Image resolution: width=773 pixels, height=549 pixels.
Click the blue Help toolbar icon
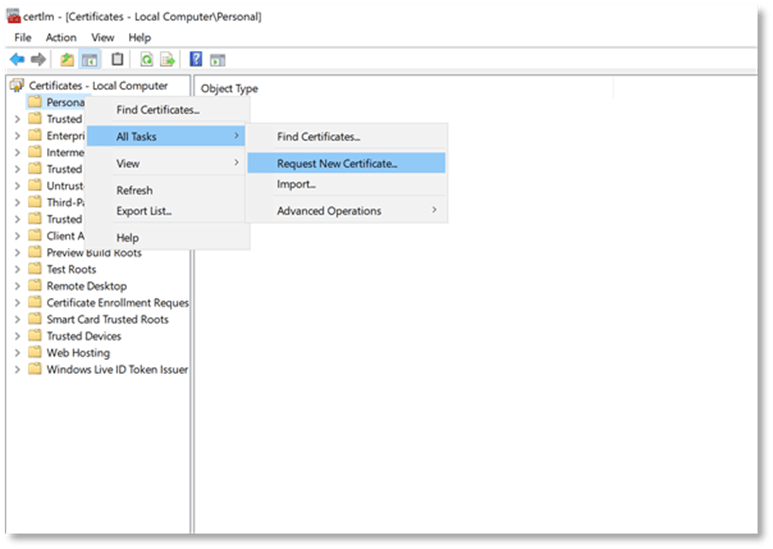click(x=196, y=60)
